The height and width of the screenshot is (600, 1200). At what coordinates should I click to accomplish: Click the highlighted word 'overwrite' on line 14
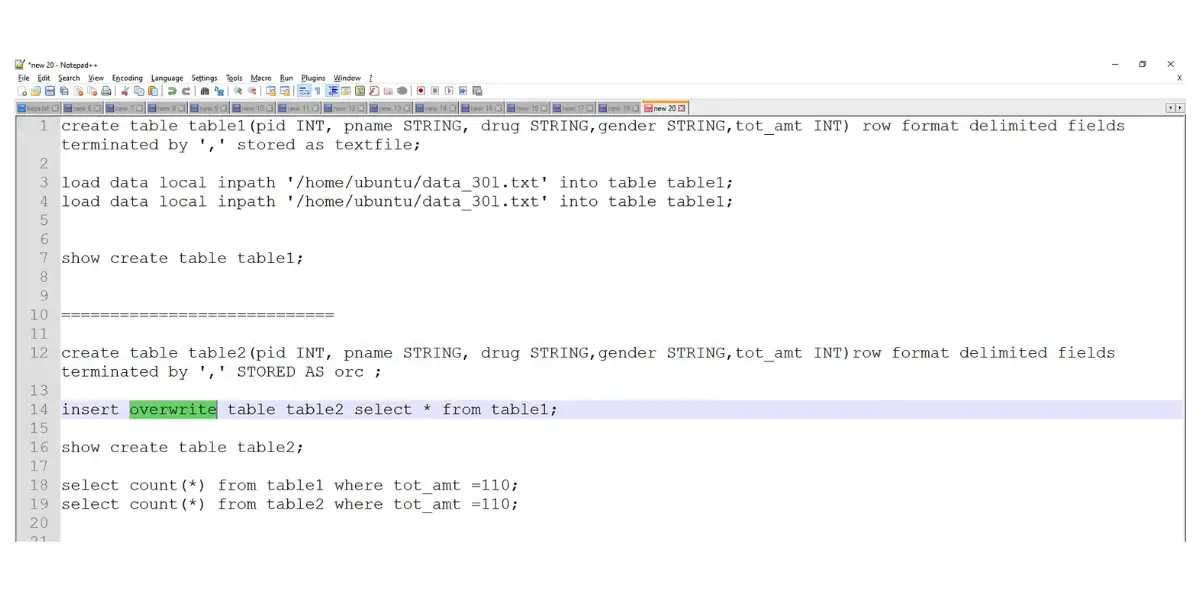pos(173,409)
